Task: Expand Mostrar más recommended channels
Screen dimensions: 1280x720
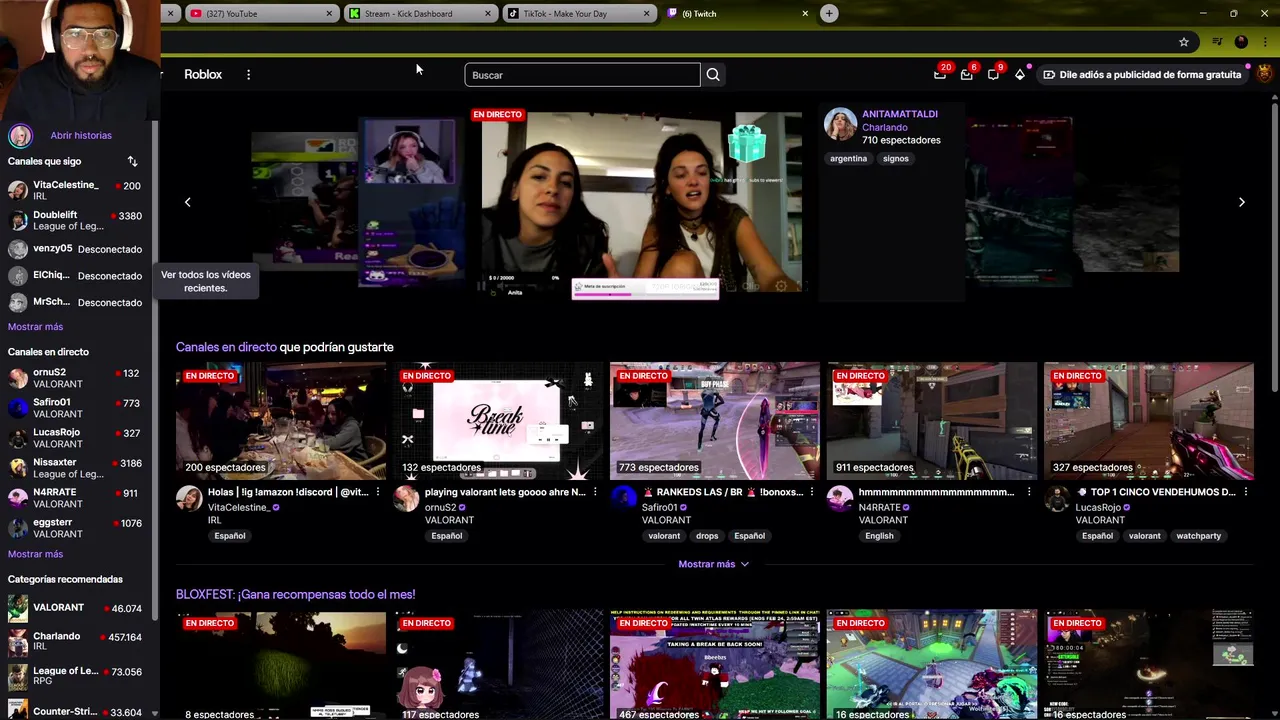Action: tap(714, 564)
